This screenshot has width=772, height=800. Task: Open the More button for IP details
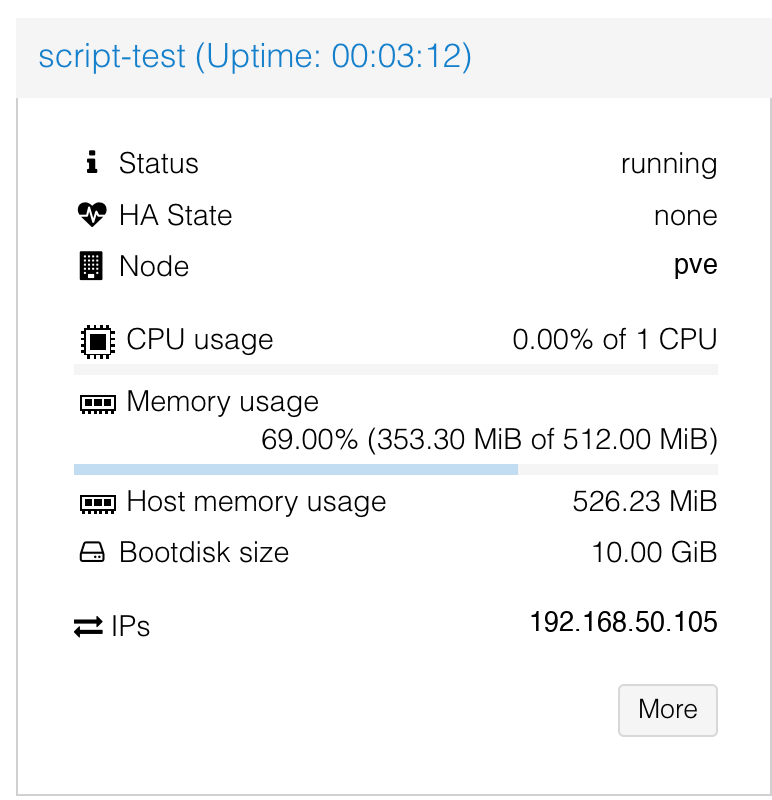[667, 710]
